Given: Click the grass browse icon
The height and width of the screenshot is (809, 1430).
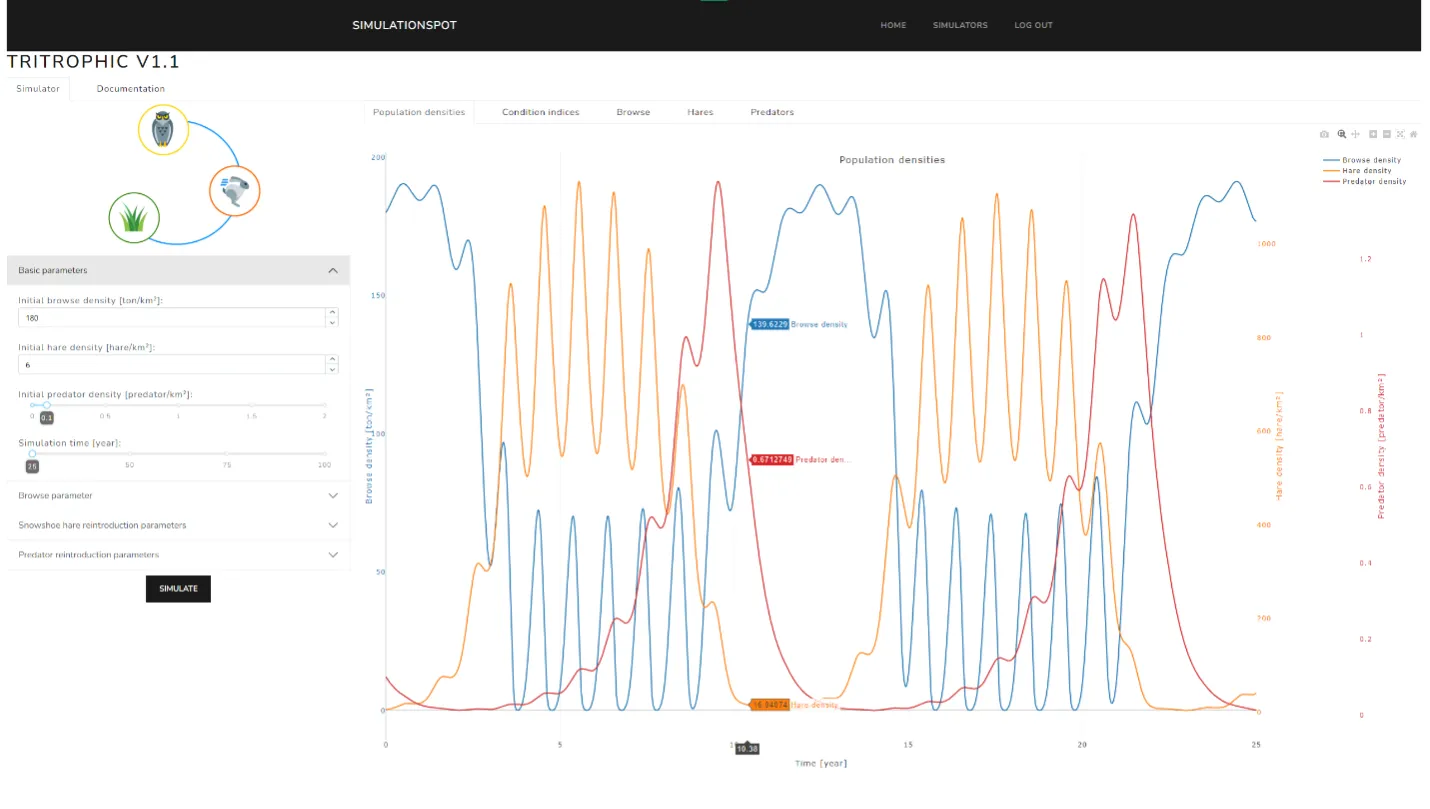Looking at the screenshot, I should click(134, 218).
